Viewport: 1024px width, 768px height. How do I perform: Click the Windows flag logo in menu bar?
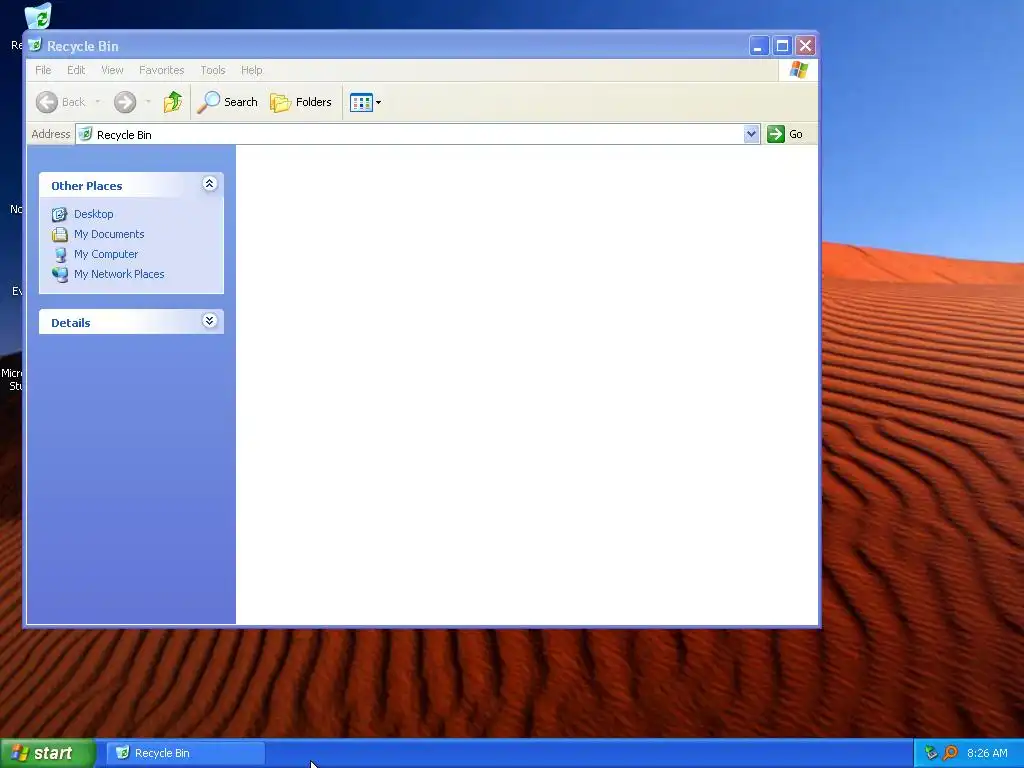(x=799, y=70)
